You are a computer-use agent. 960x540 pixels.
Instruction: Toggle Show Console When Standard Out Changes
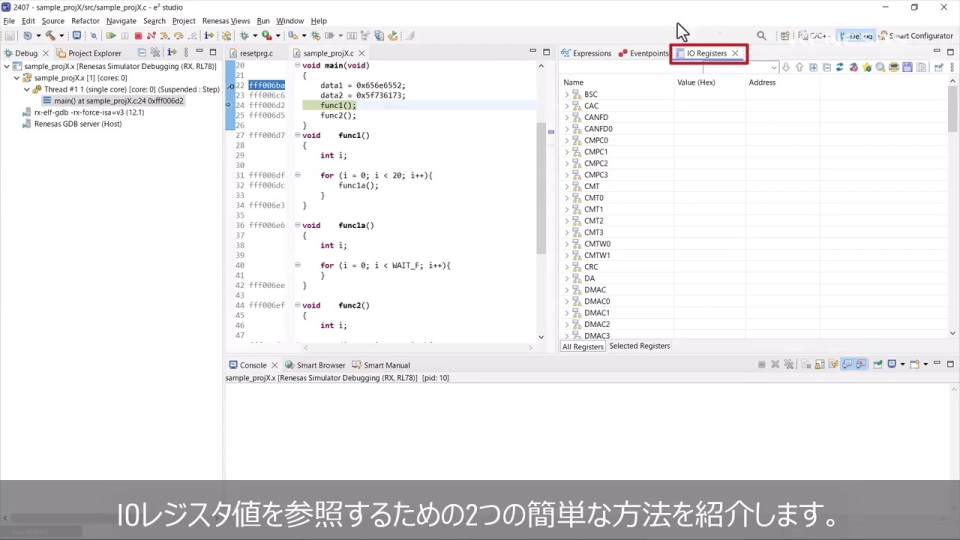(847, 365)
